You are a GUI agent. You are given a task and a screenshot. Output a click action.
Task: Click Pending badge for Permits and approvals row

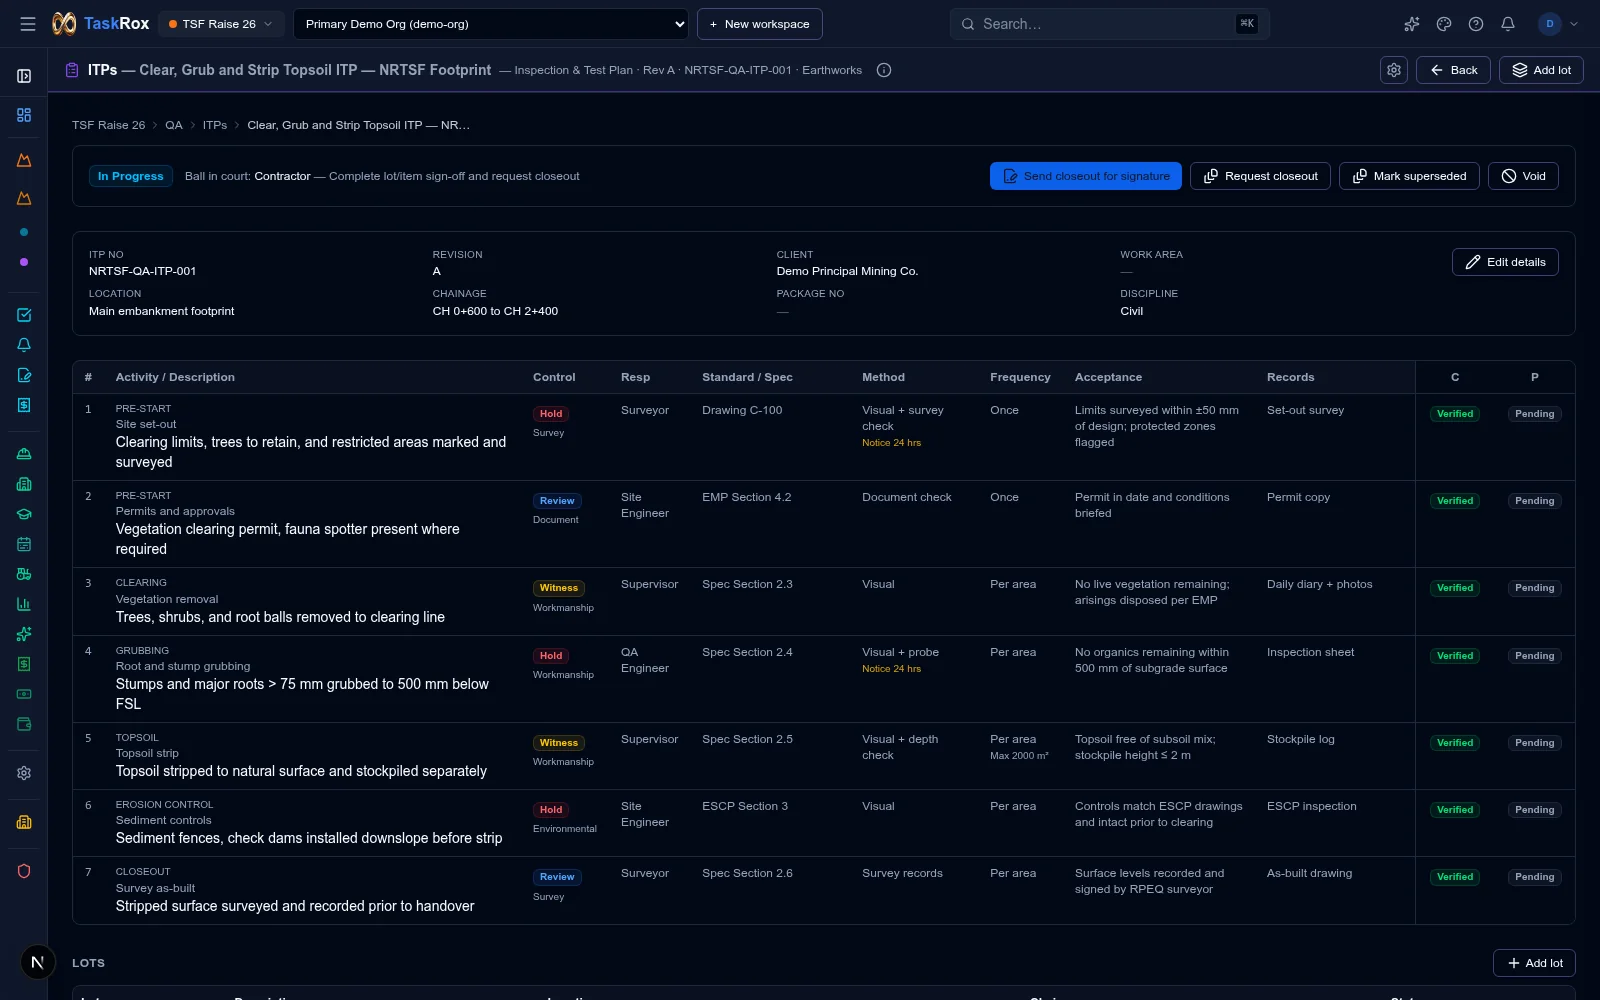pyautogui.click(x=1534, y=501)
